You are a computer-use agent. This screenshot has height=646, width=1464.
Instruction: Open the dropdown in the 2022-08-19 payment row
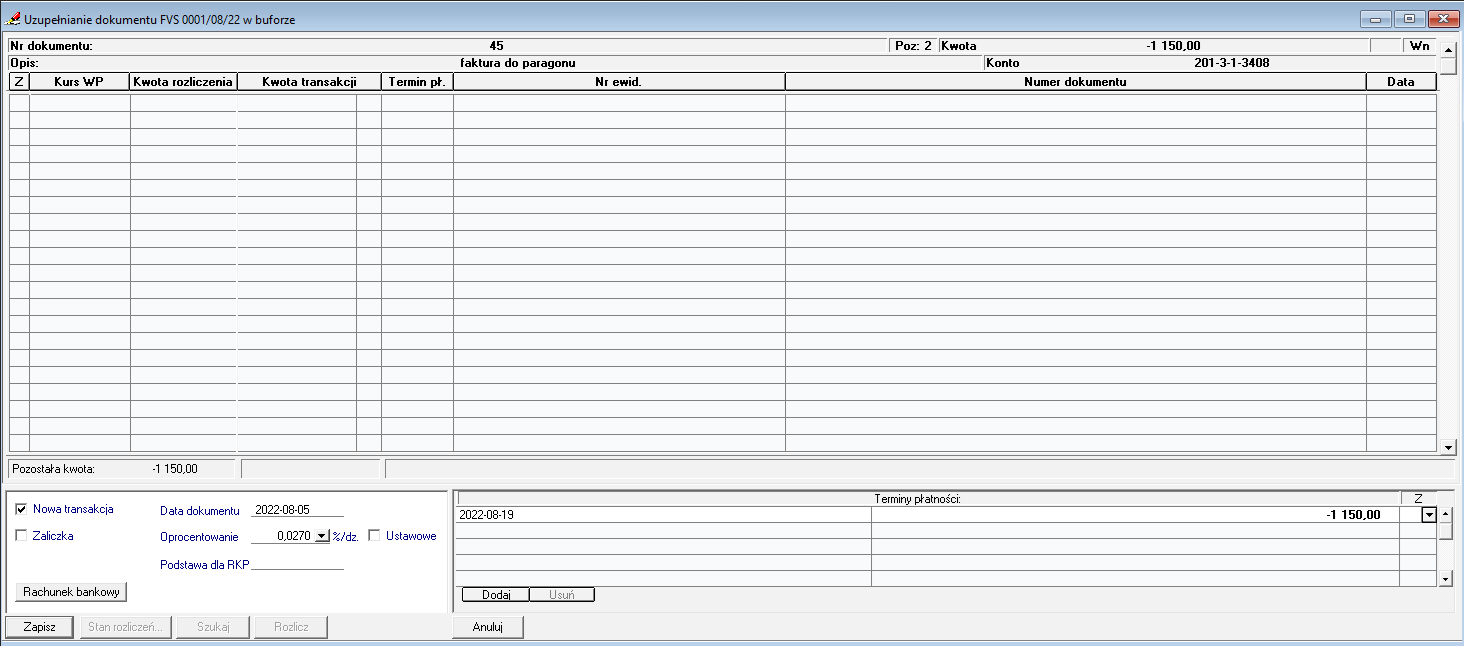point(1429,515)
